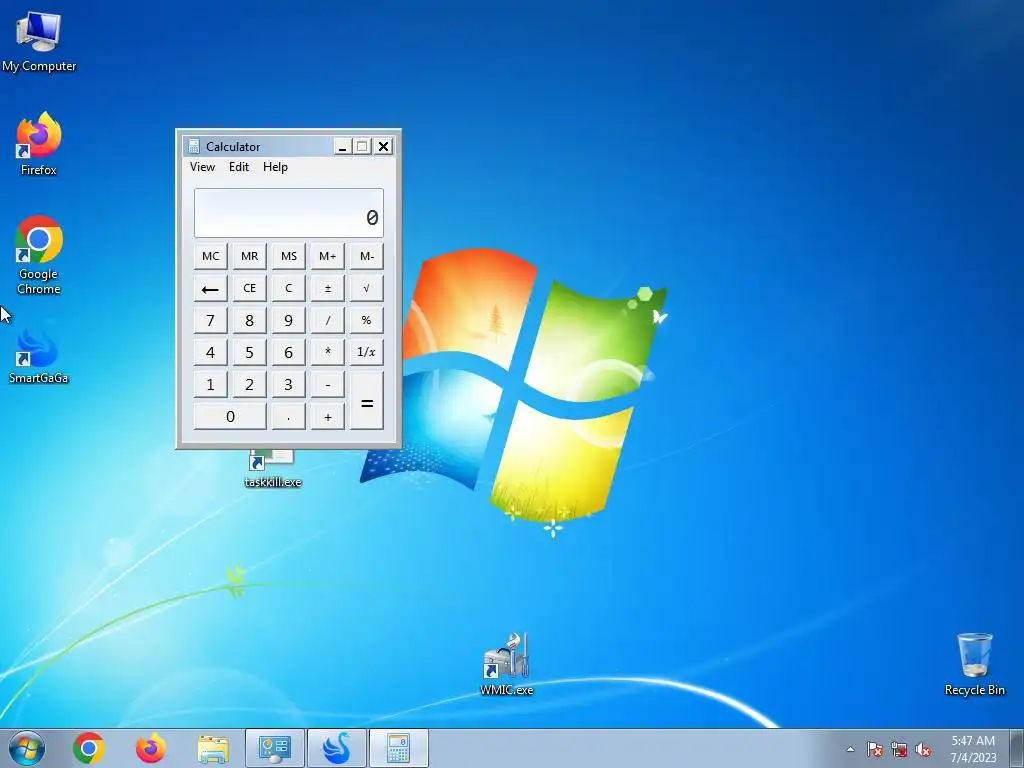Open the My Computer desktop icon
Viewport: 1024px width, 768px height.
point(39,42)
